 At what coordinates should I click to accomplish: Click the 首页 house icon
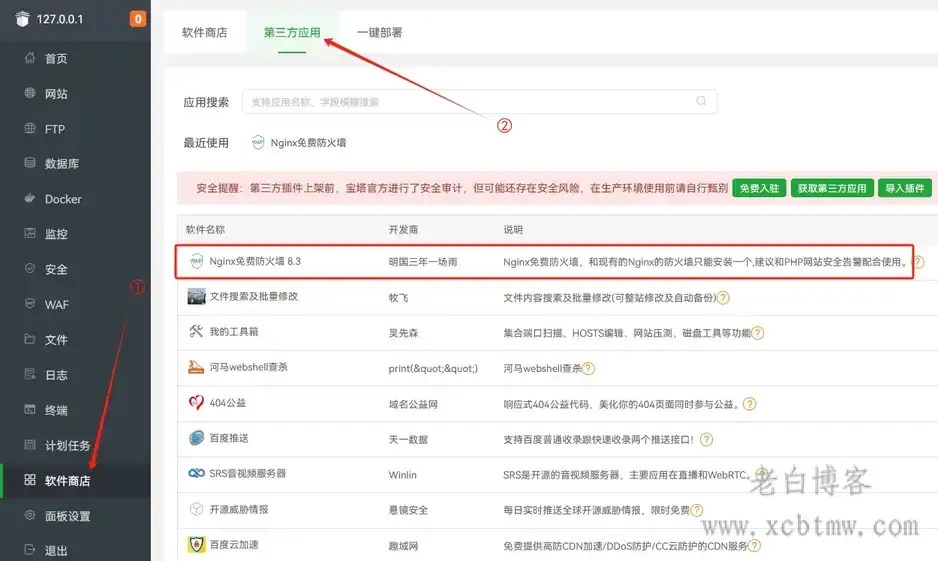point(29,58)
